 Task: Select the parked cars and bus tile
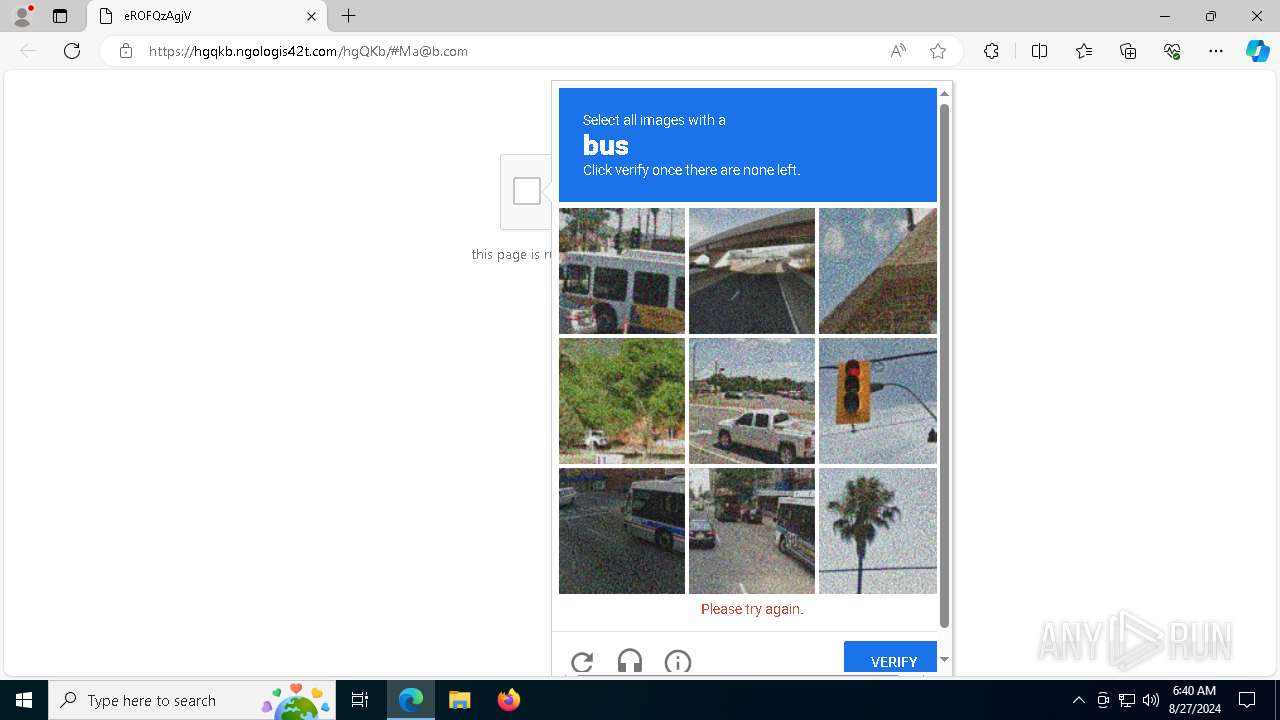pyautogui.click(x=752, y=531)
